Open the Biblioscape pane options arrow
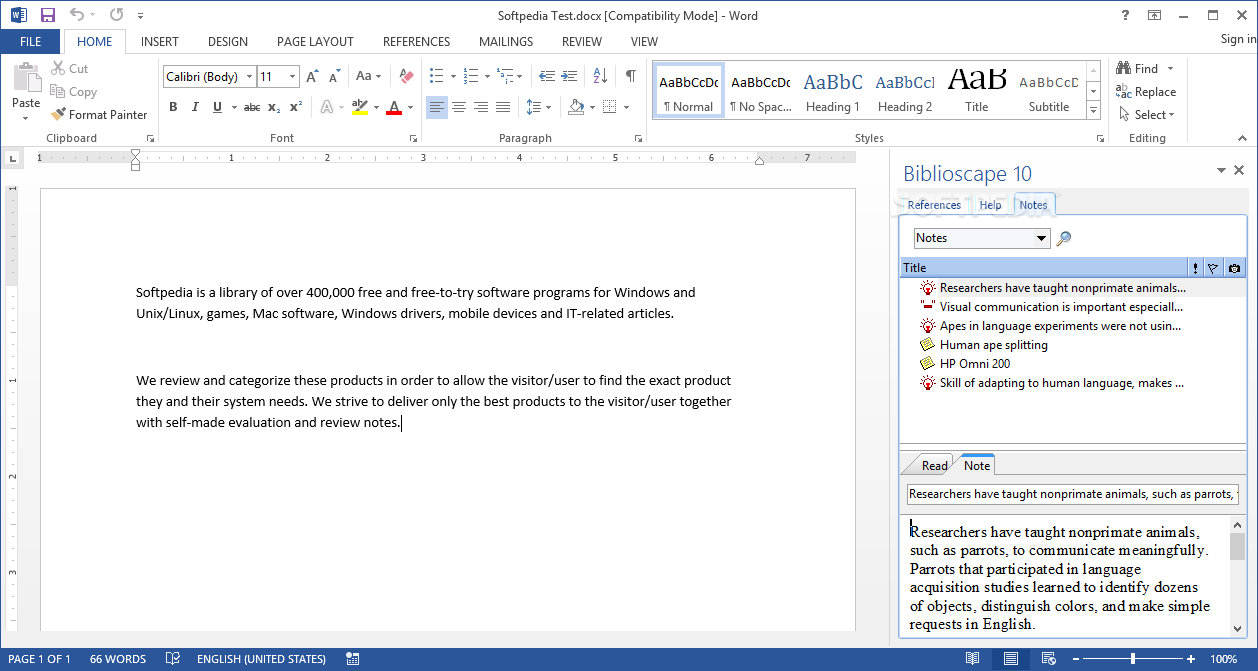Viewport: 1258px width, 671px height. click(x=1221, y=171)
